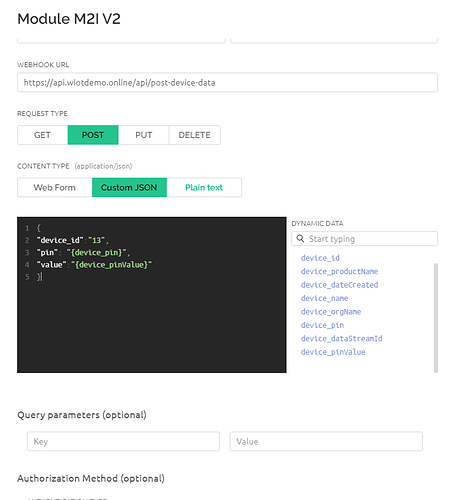
Task: Insert device_orgName dynamic data
Action: pos(331,312)
